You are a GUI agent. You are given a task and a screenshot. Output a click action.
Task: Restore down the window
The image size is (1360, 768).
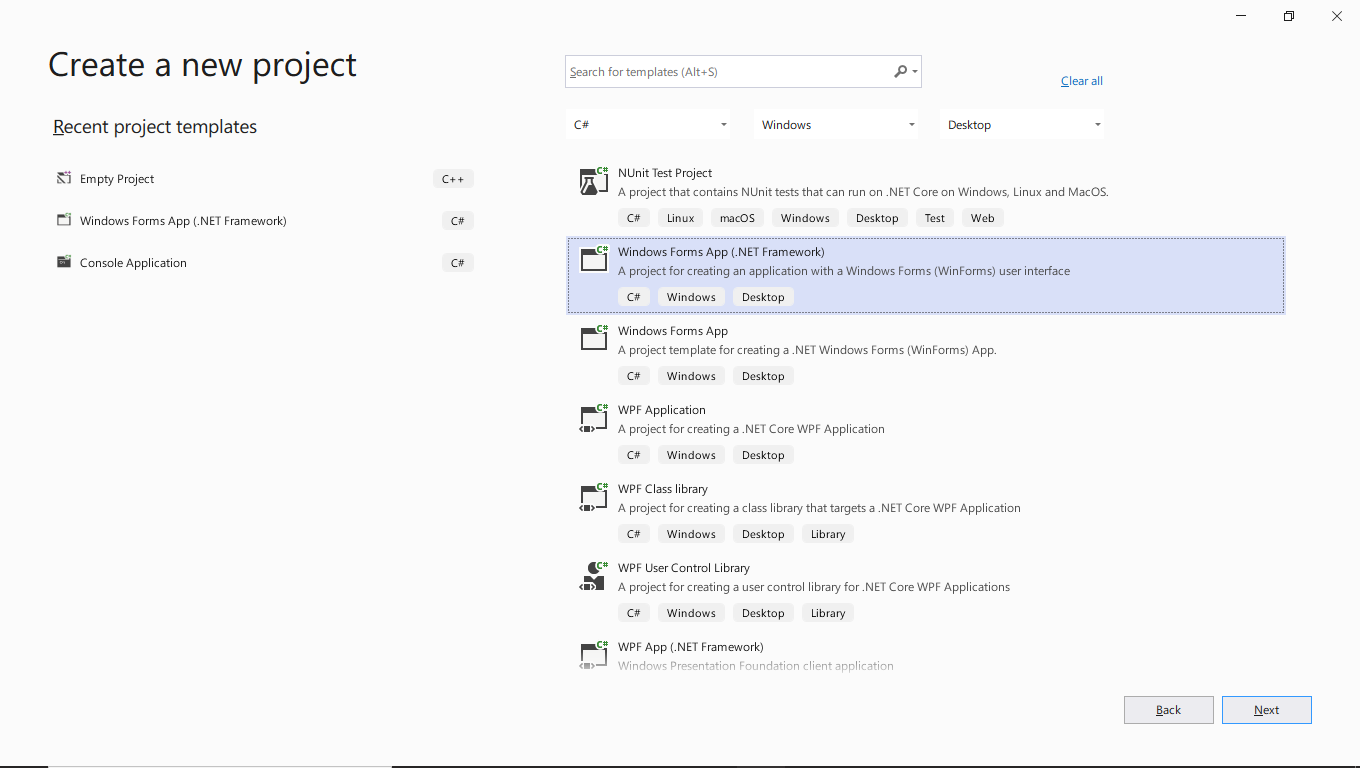pos(1289,16)
